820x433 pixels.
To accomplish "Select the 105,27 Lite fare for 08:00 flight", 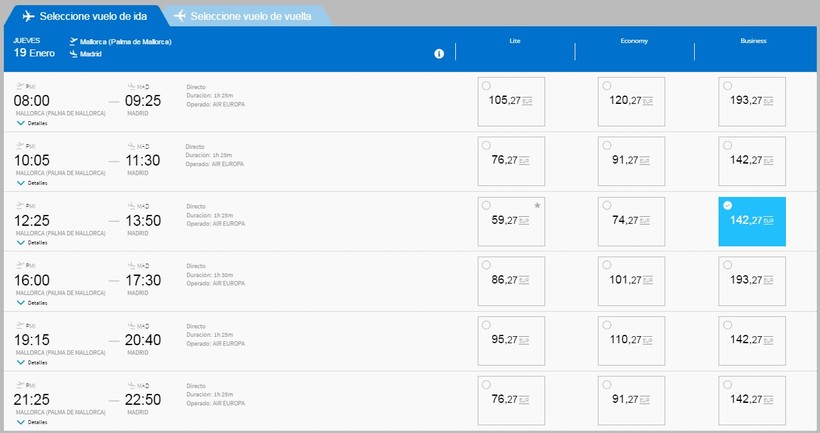I will (x=511, y=102).
